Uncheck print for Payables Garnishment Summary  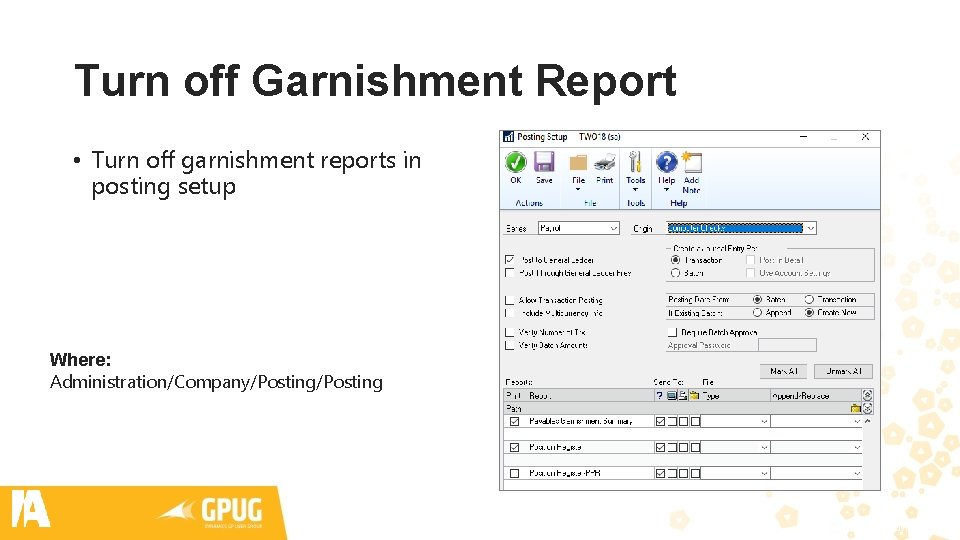tap(514, 421)
